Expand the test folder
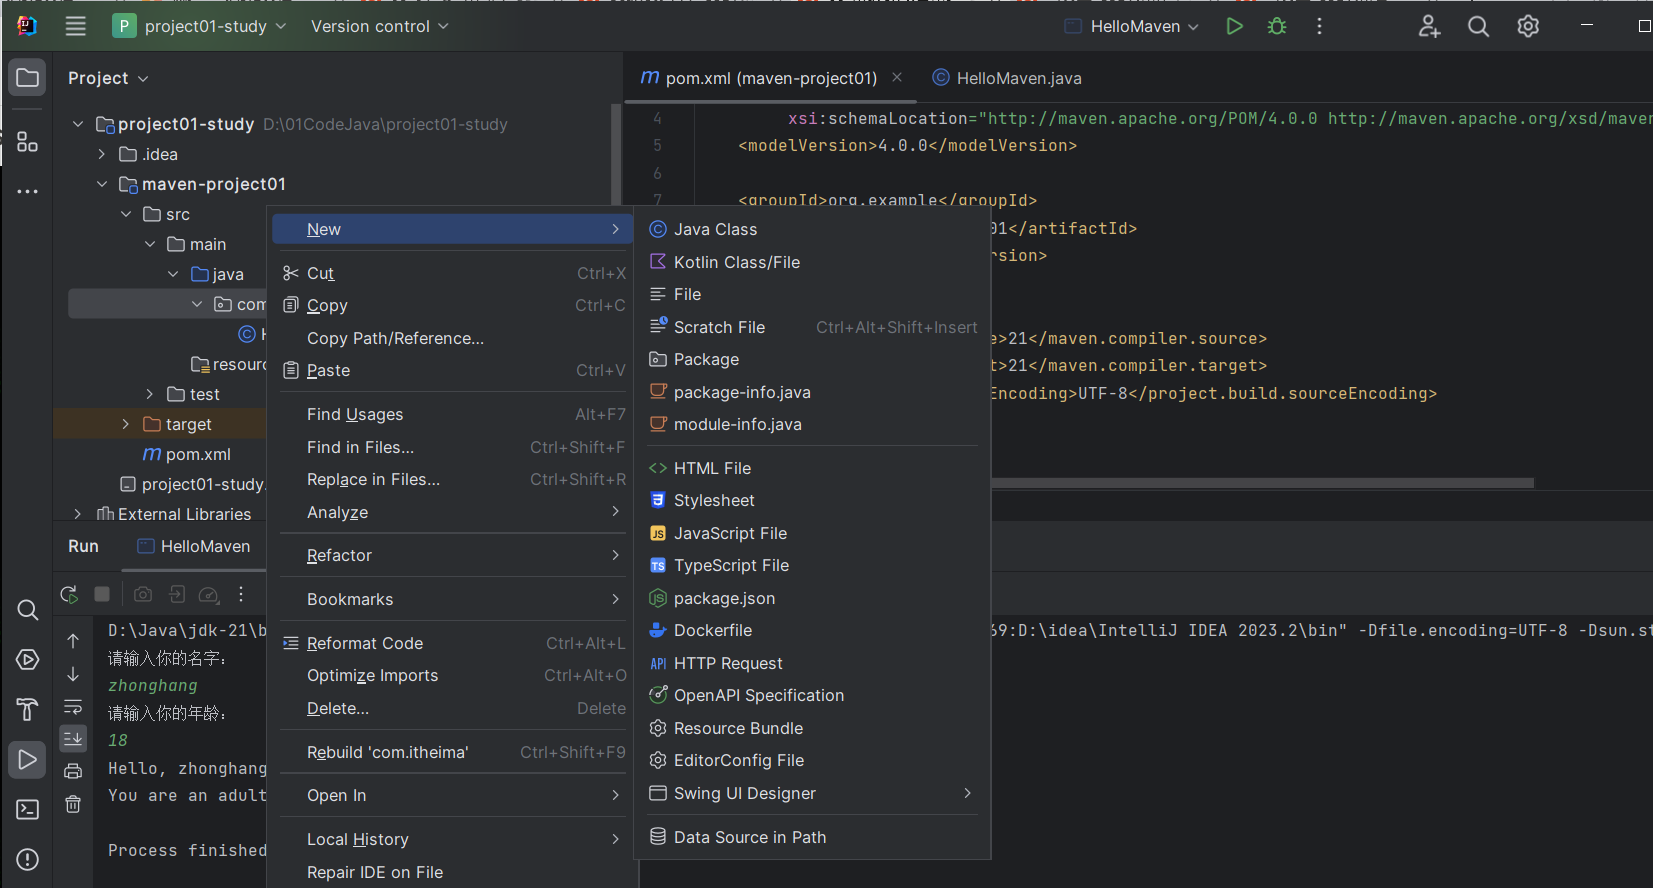Screen dimensions: 1653x888 click(150, 394)
